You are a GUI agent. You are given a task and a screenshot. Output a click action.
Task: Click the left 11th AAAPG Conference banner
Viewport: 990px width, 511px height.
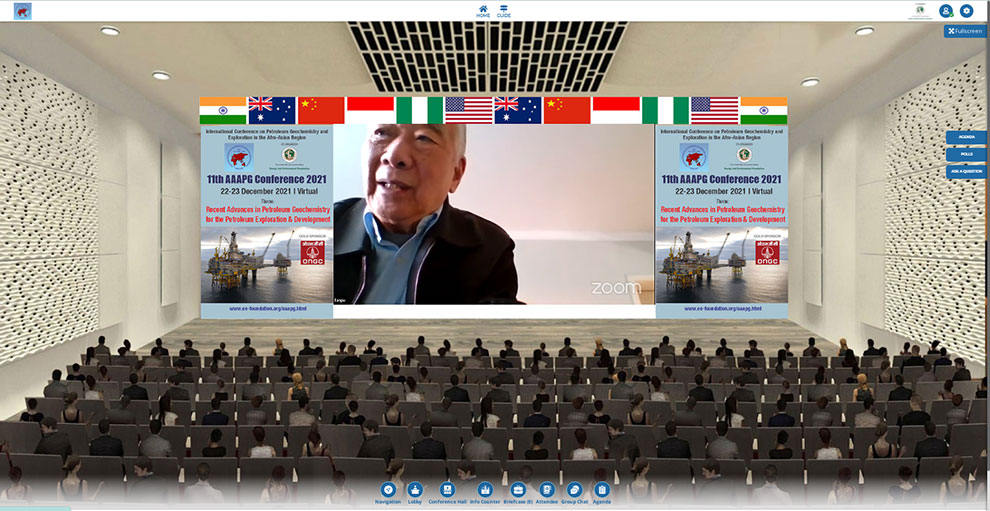pos(266,221)
